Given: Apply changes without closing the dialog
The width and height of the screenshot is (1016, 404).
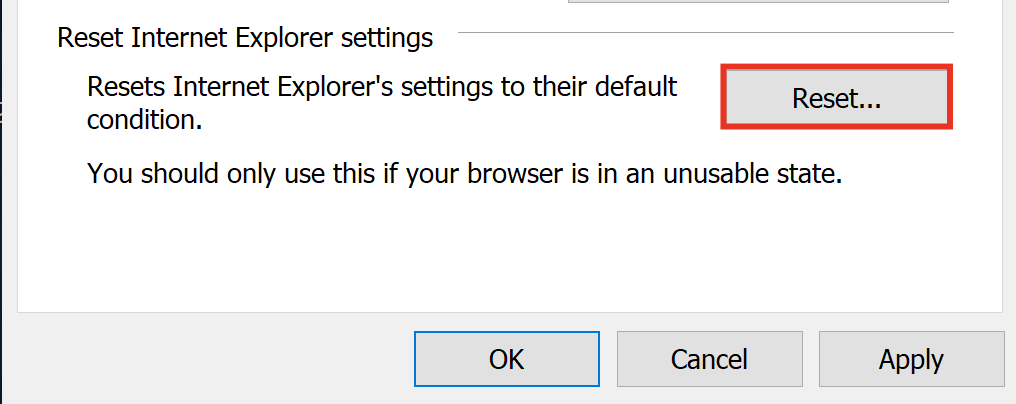Looking at the screenshot, I should (911, 359).
